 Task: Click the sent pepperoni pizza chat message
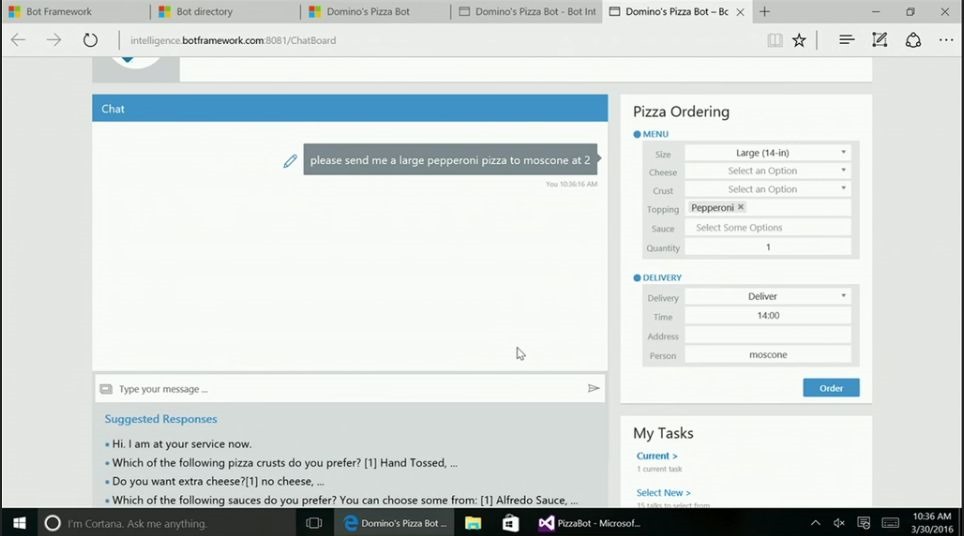[x=450, y=160]
